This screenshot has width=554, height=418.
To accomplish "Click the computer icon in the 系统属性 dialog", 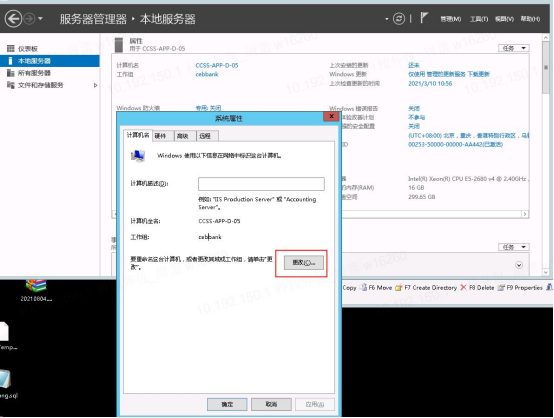I will [138, 155].
